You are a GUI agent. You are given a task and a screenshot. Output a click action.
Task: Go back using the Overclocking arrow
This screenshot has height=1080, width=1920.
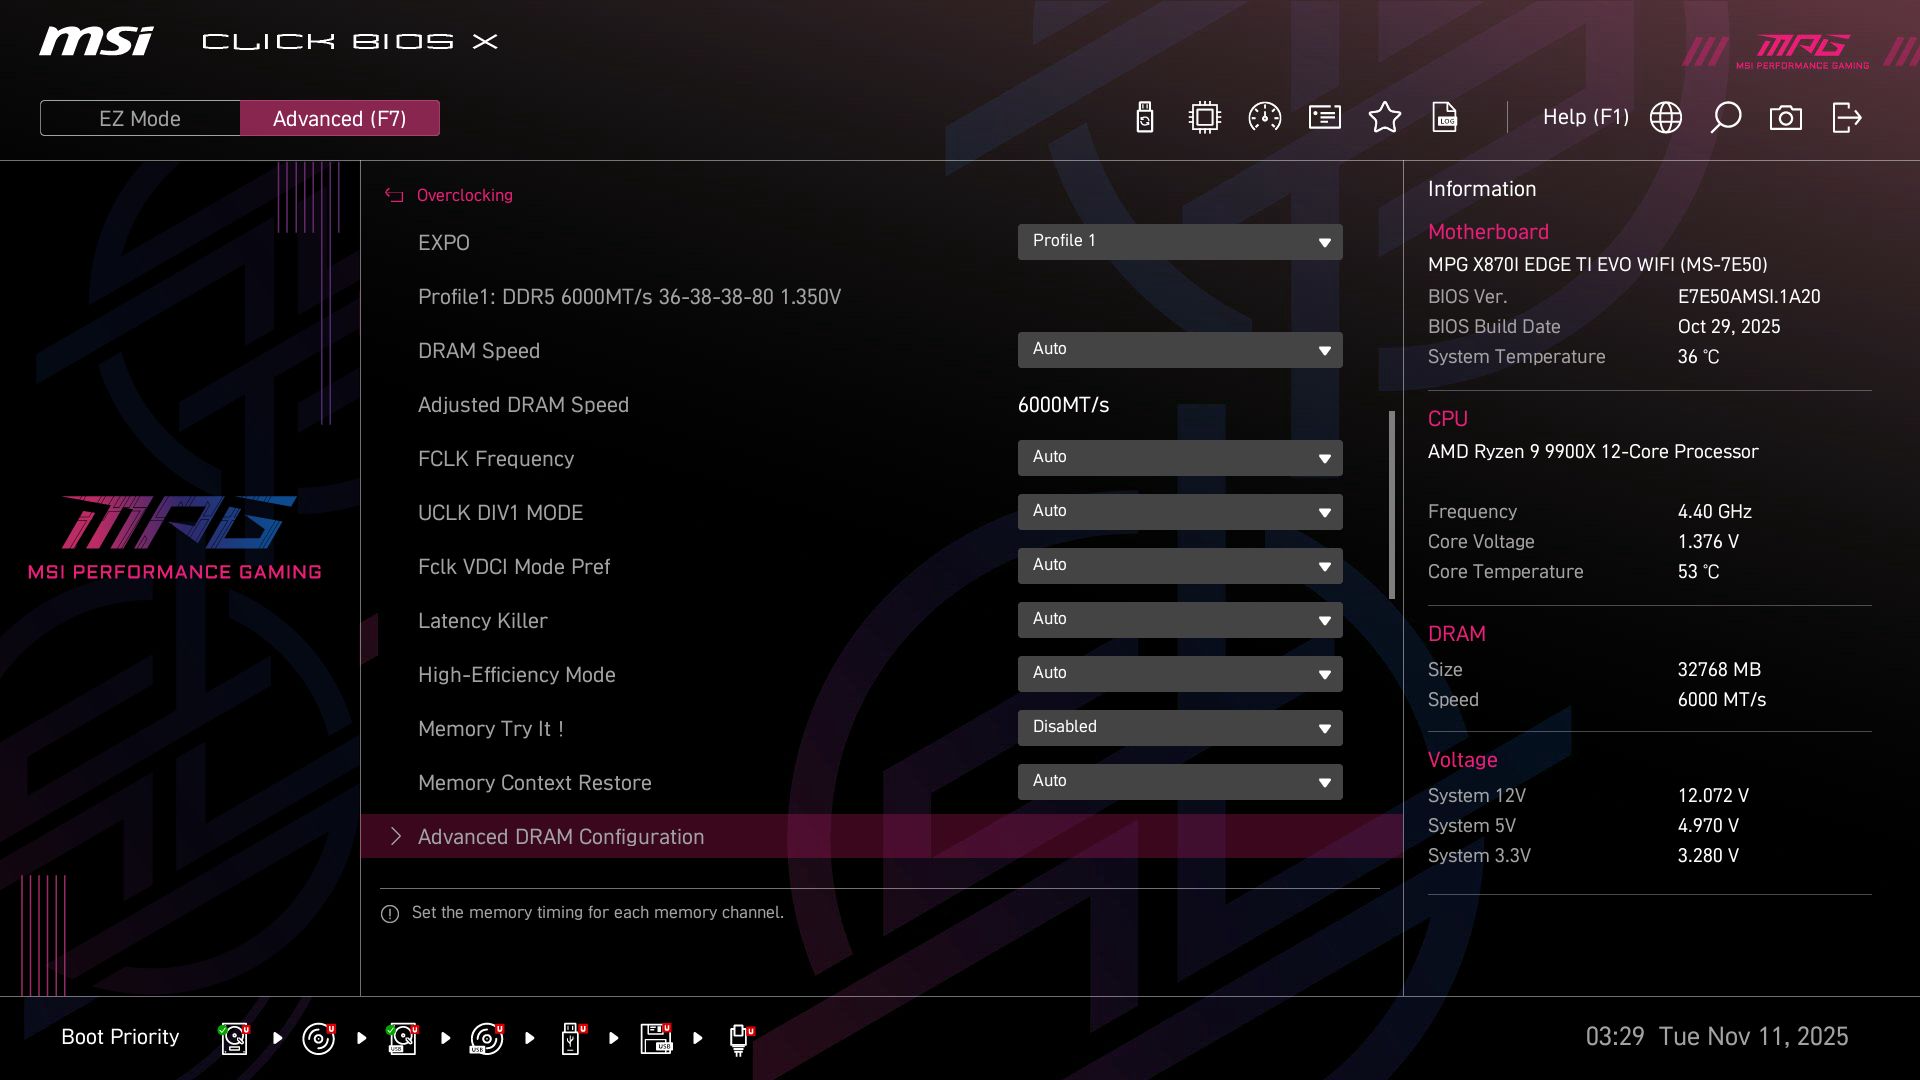pos(393,195)
